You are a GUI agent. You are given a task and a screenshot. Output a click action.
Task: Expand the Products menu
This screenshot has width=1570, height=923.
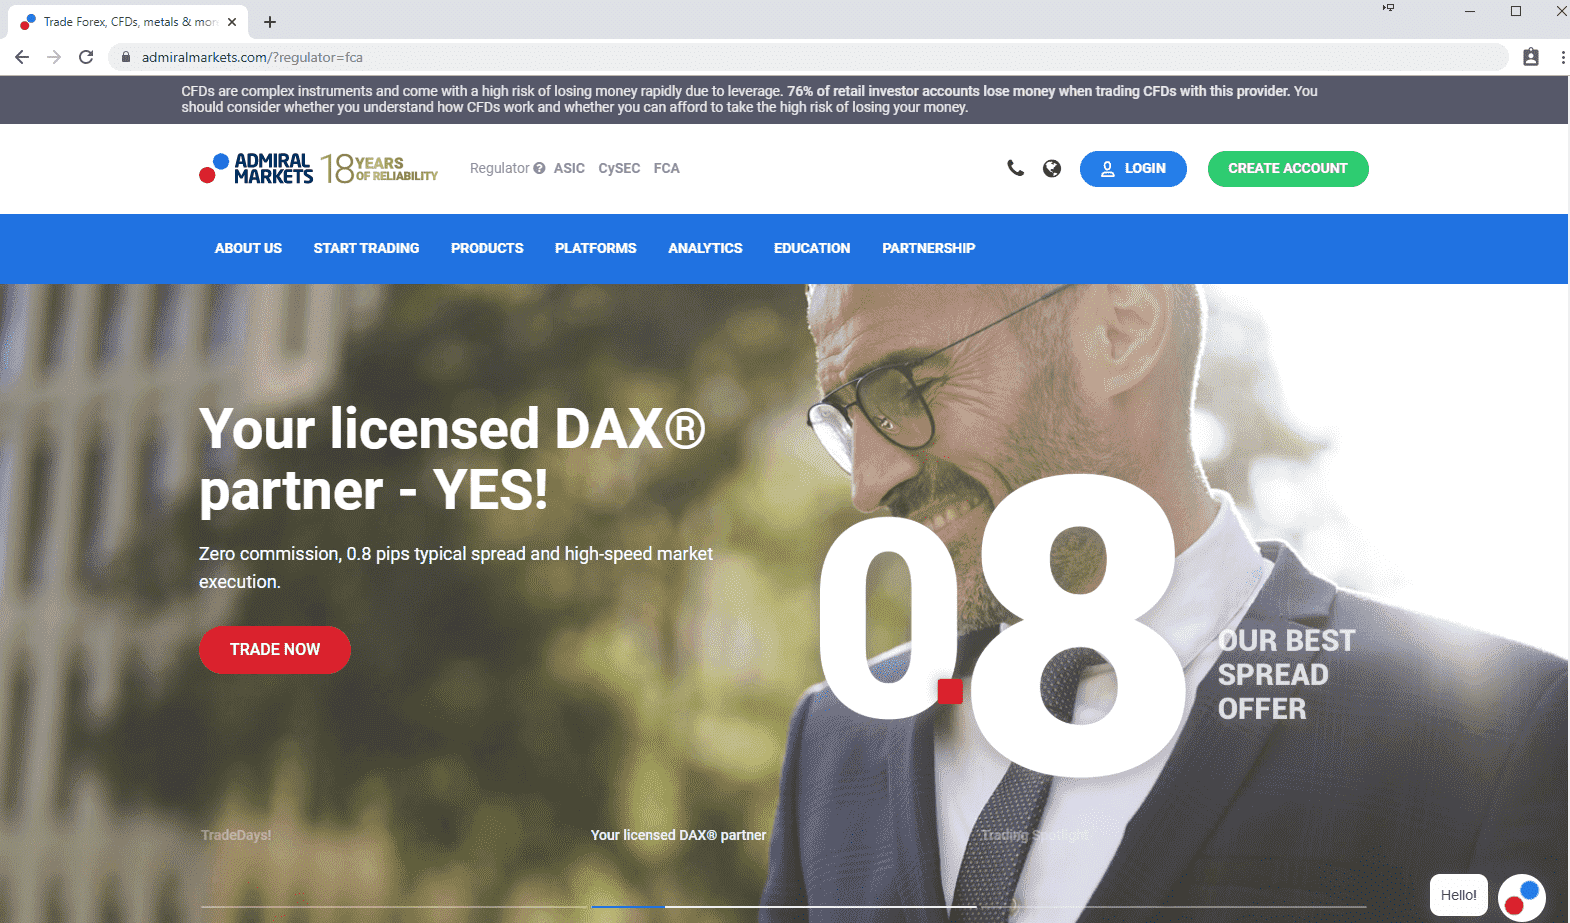487,248
